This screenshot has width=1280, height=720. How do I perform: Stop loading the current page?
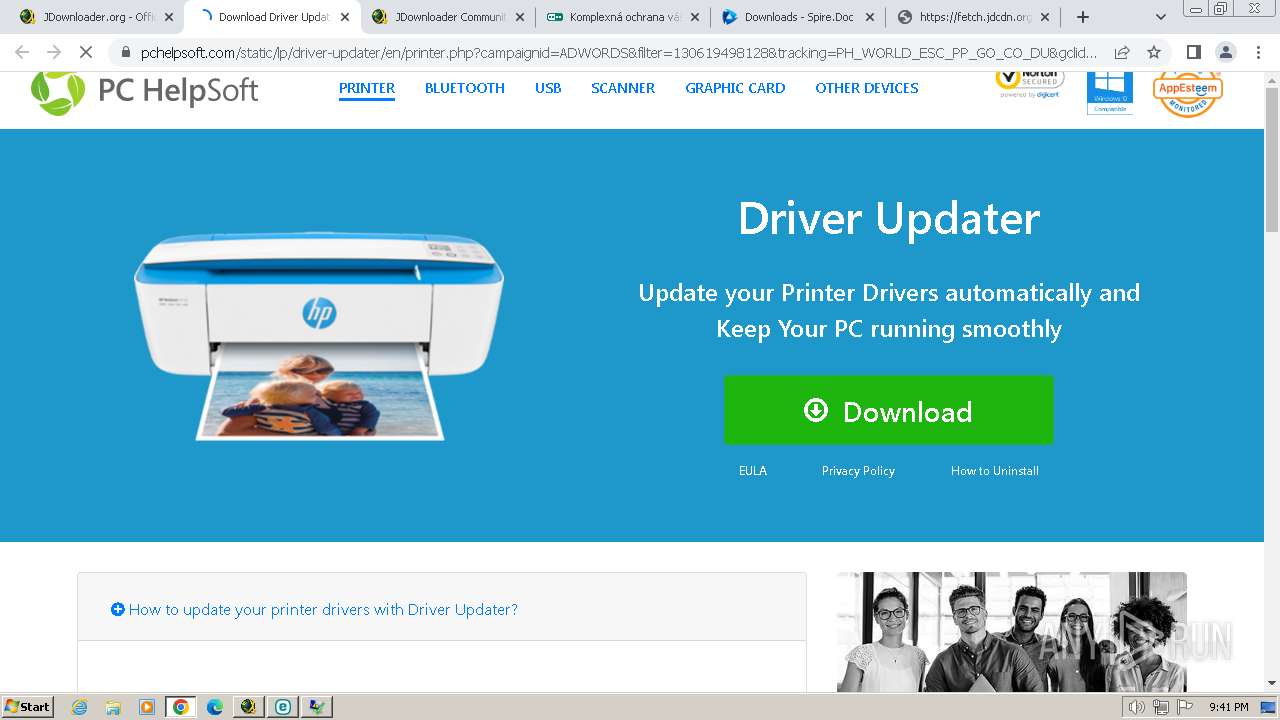coord(86,52)
